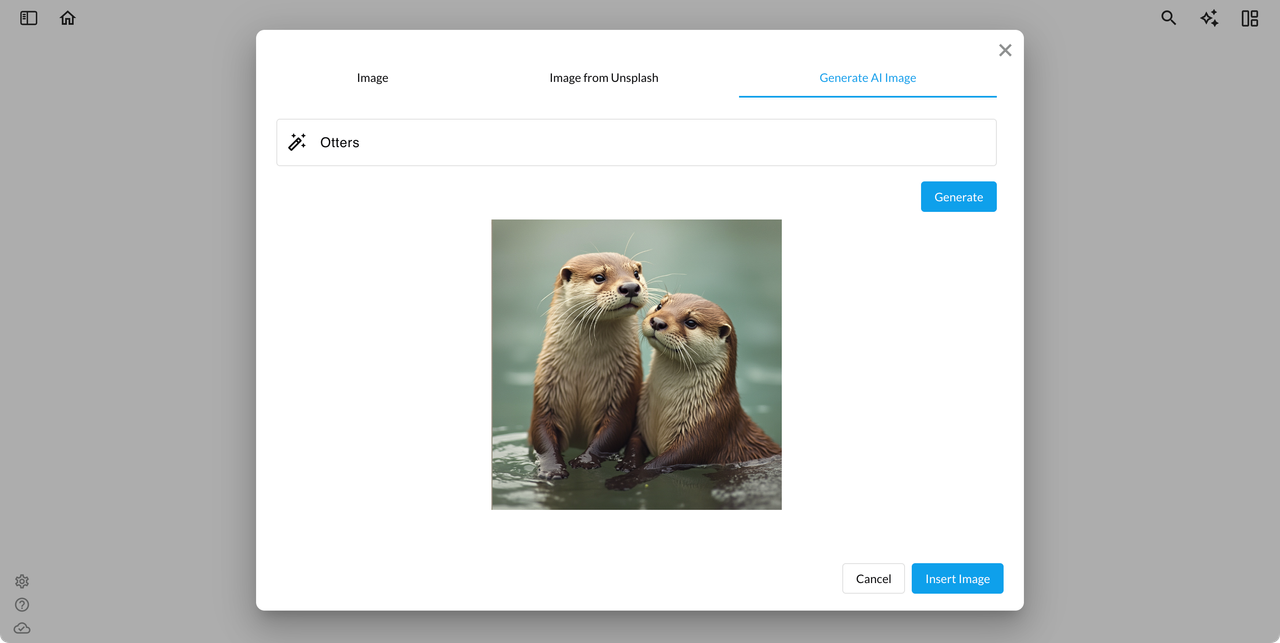The height and width of the screenshot is (643, 1280).
Task: Close the image dialog
Action: coord(1005,50)
